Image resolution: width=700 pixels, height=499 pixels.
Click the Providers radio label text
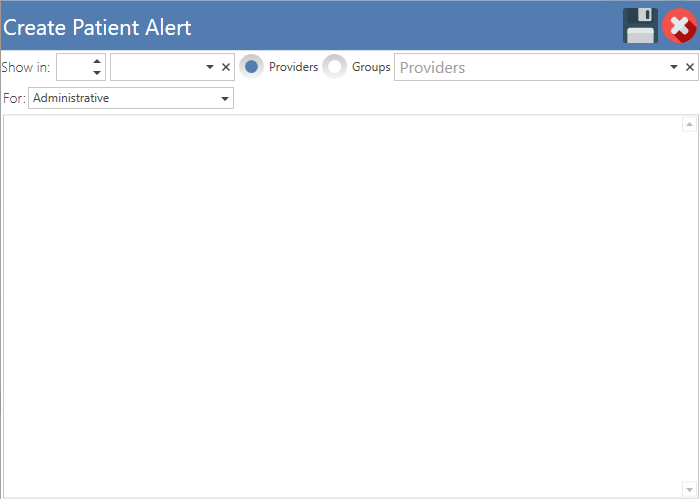pos(293,67)
